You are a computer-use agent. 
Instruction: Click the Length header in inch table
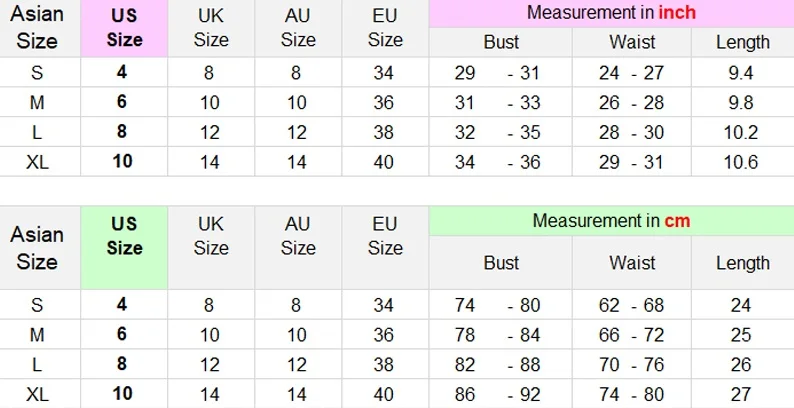coord(742,42)
